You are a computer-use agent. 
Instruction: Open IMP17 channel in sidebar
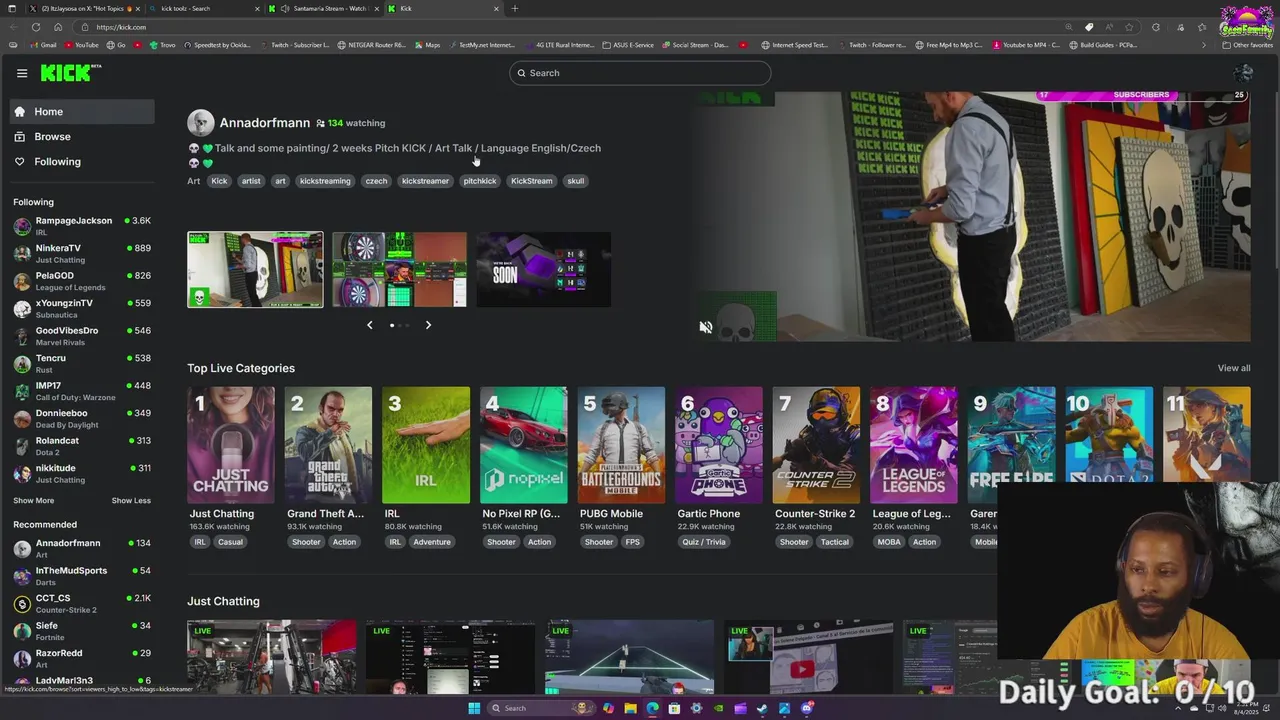(x=82, y=391)
